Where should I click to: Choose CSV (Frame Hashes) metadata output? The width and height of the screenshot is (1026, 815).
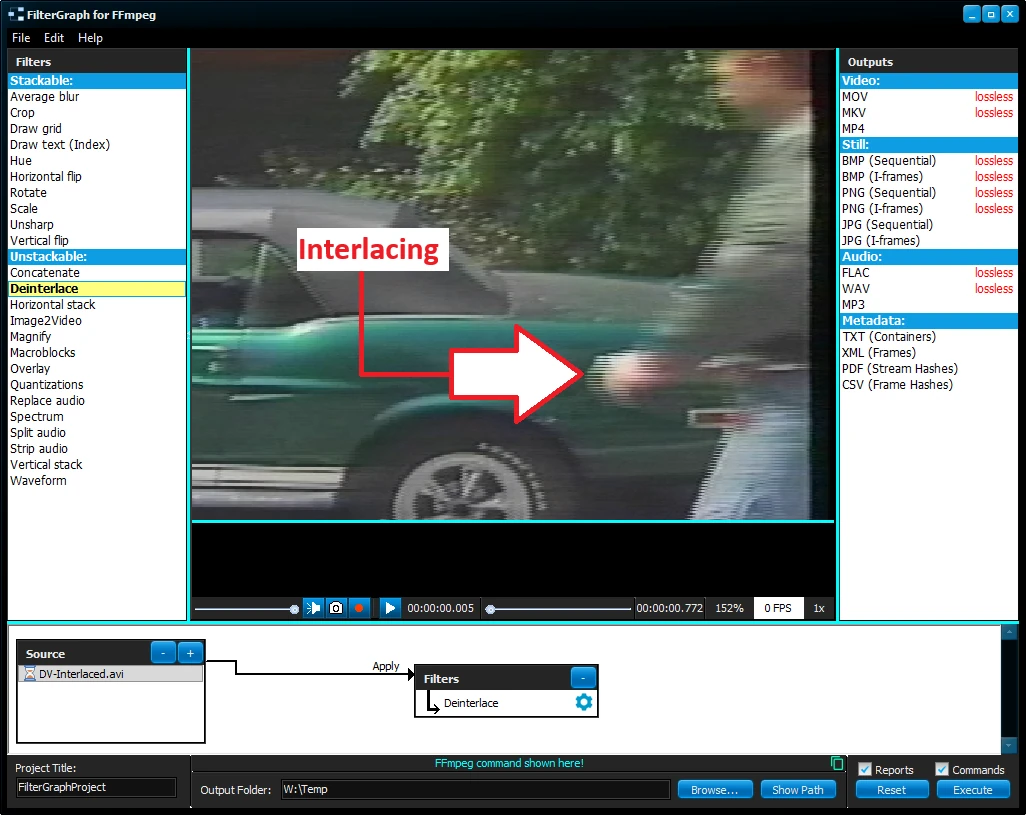point(929,385)
